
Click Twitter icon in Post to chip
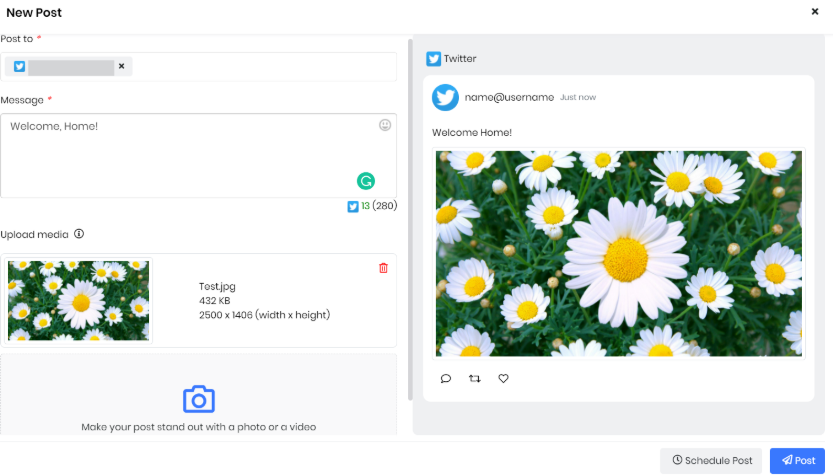click(x=20, y=66)
